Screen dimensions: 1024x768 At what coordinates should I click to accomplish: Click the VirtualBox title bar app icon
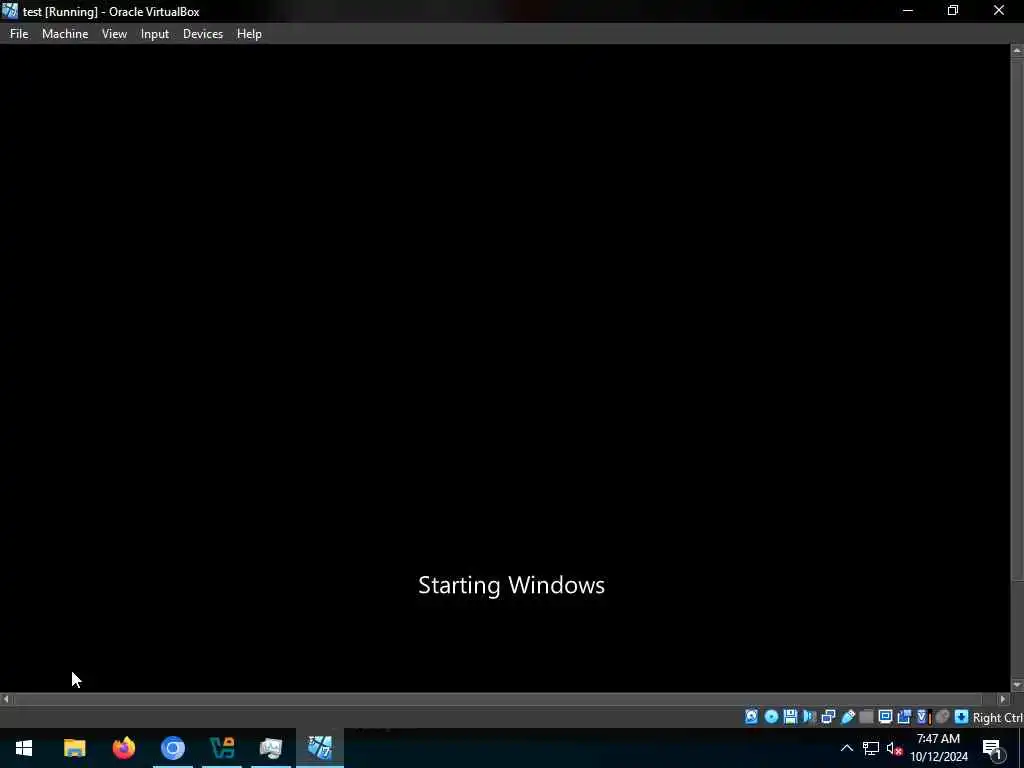10,11
